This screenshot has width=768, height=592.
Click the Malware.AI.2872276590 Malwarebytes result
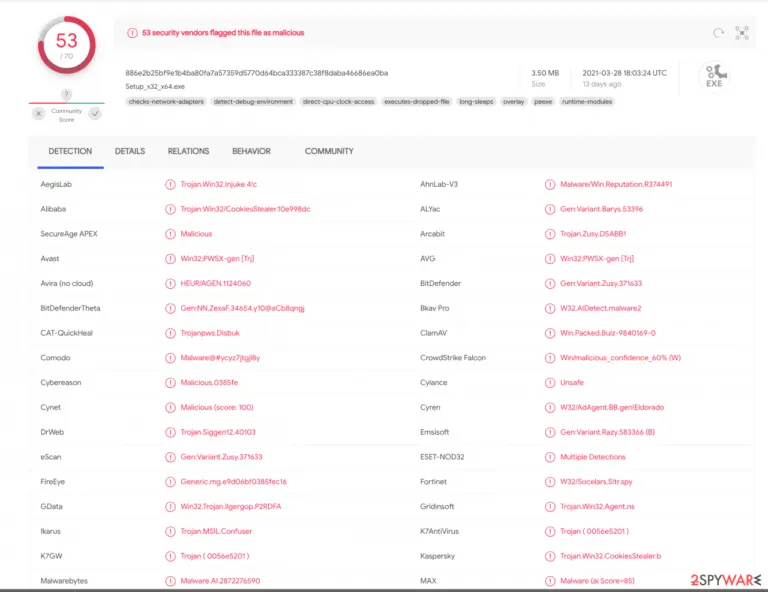220,581
